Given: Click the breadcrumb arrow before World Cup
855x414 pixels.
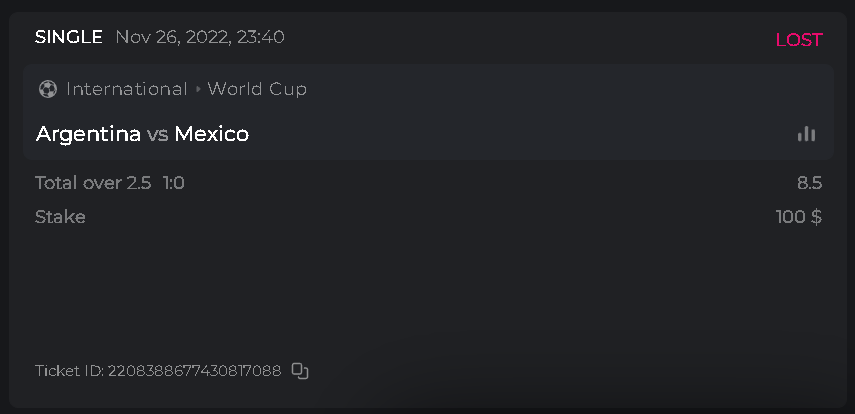Looking at the screenshot, I should click(x=198, y=89).
